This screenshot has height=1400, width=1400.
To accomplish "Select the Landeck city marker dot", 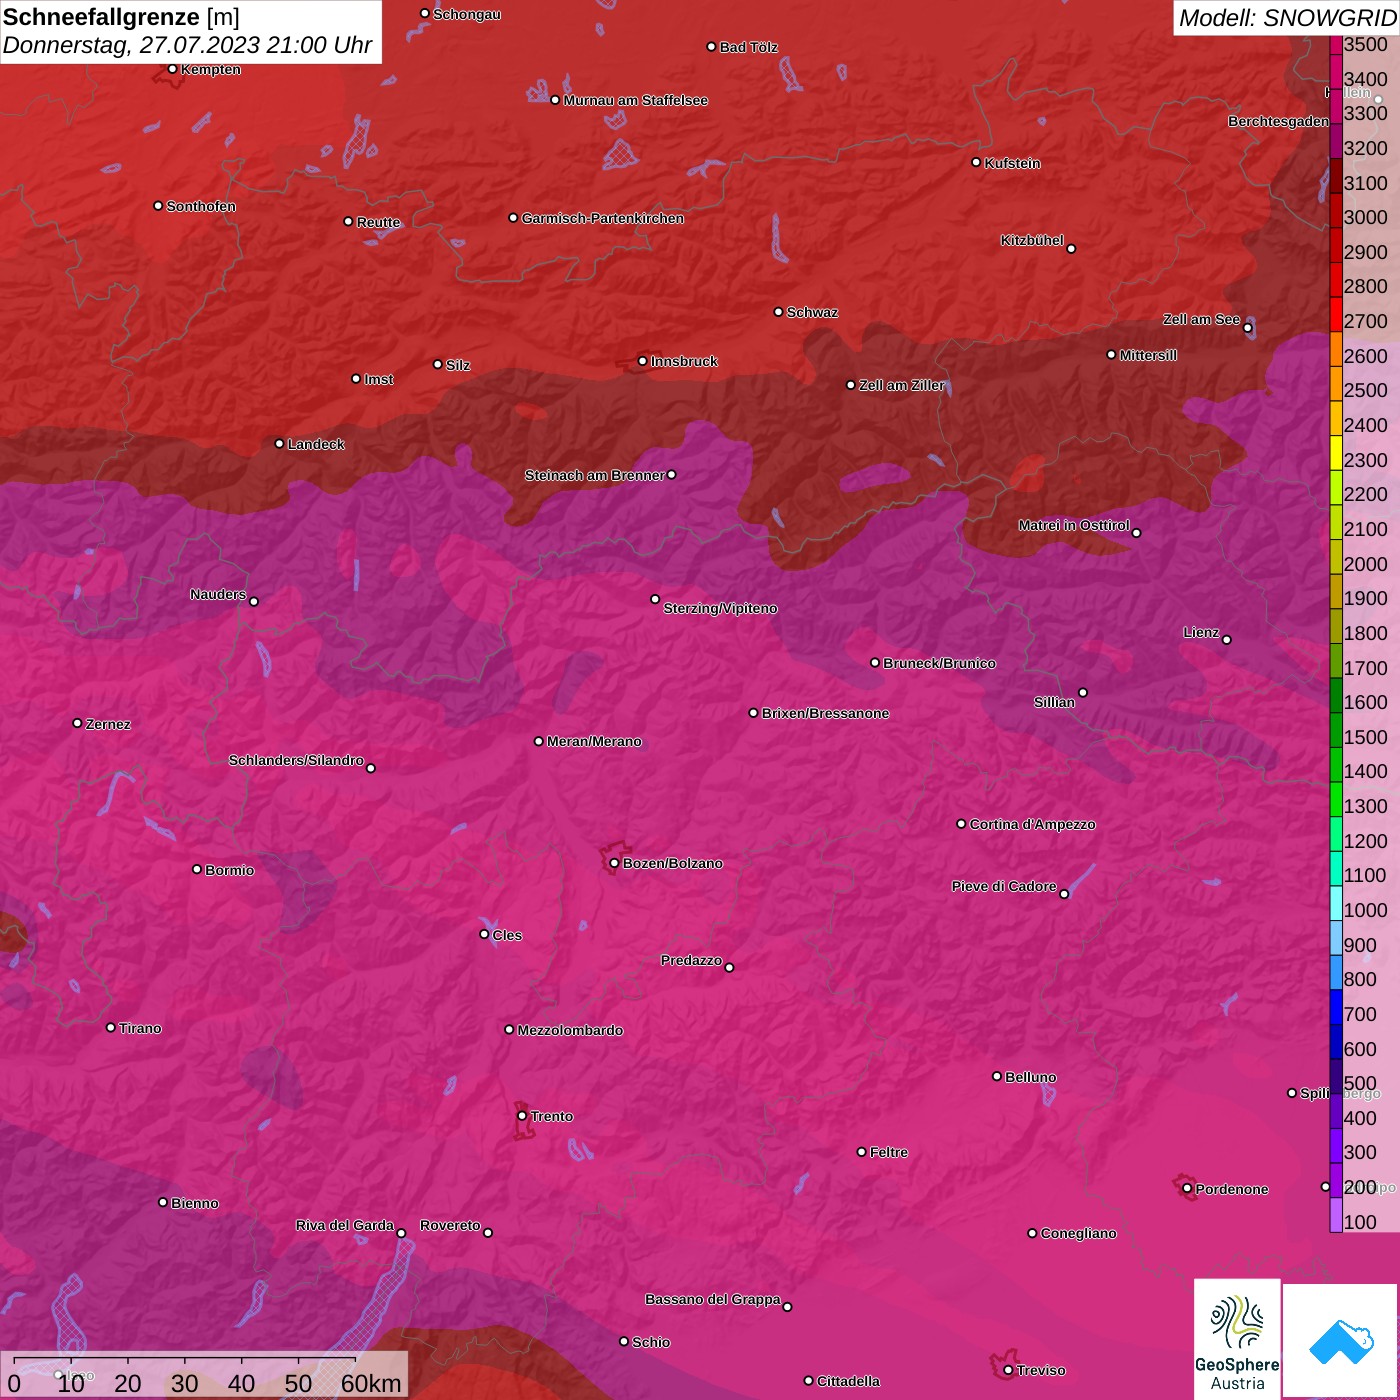I will [x=279, y=443].
